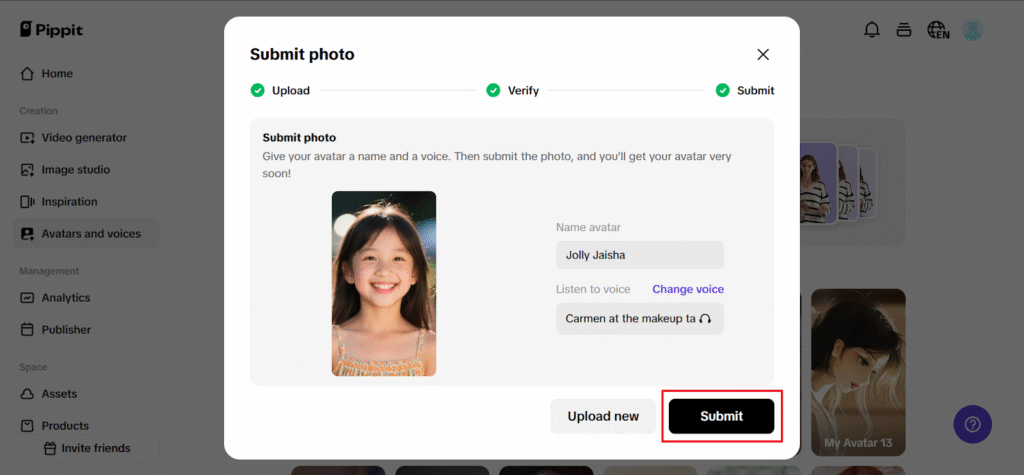Click the black Submit button
Image resolution: width=1024 pixels, height=475 pixels.
click(722, 417)
